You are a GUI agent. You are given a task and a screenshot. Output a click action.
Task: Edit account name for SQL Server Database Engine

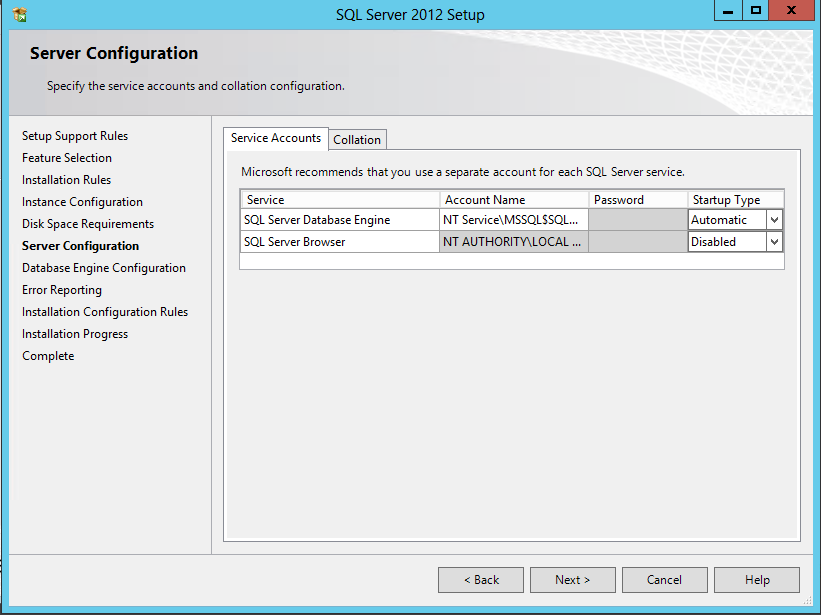pyautogui.click(x=514, y=220)
